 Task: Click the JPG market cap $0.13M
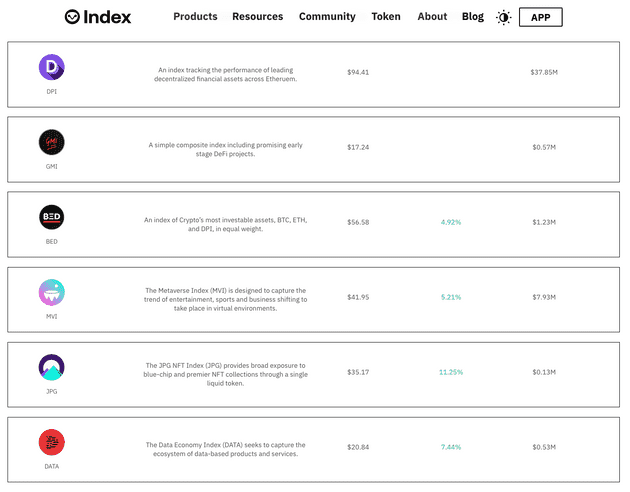pos(544,372)
